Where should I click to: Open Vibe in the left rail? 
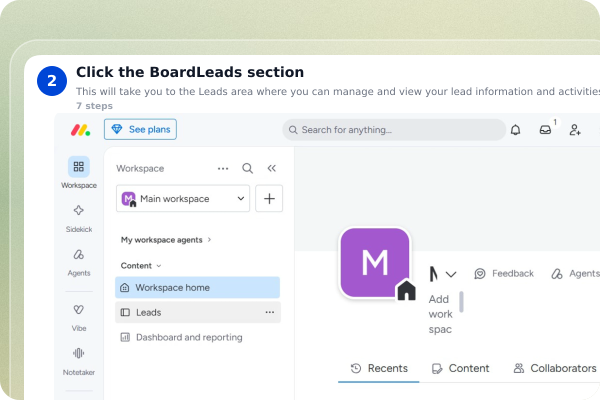click(79, 318)
